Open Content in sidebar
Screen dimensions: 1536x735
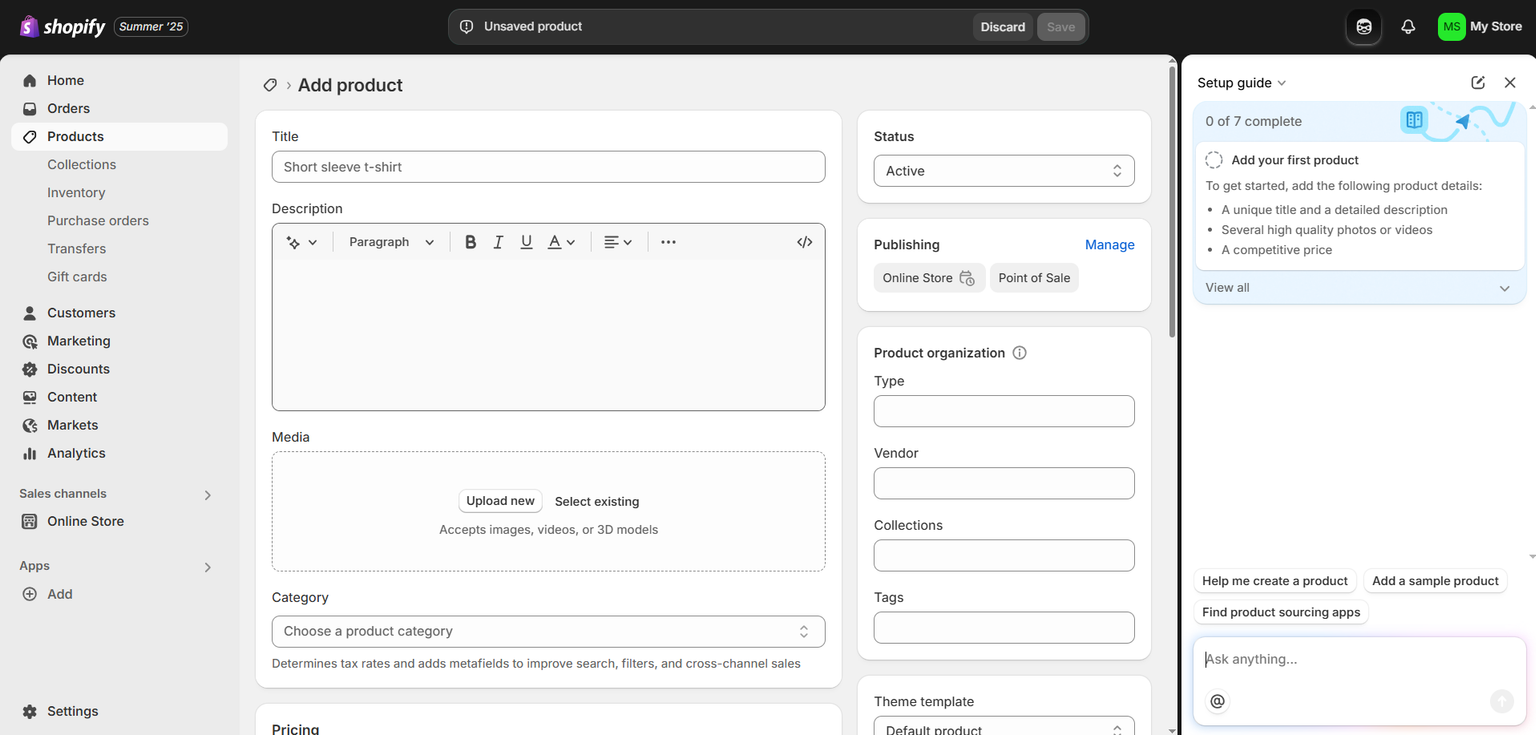(119, 397)
